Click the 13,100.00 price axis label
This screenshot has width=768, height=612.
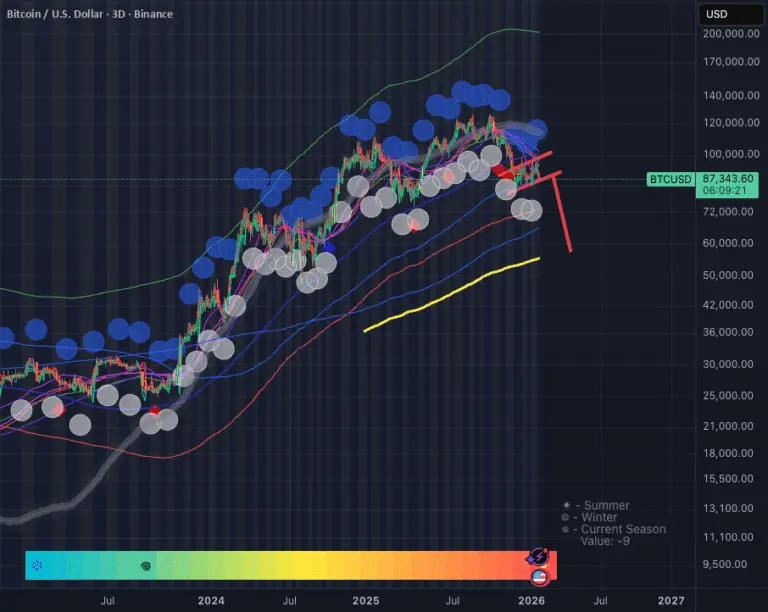[728, 508]
